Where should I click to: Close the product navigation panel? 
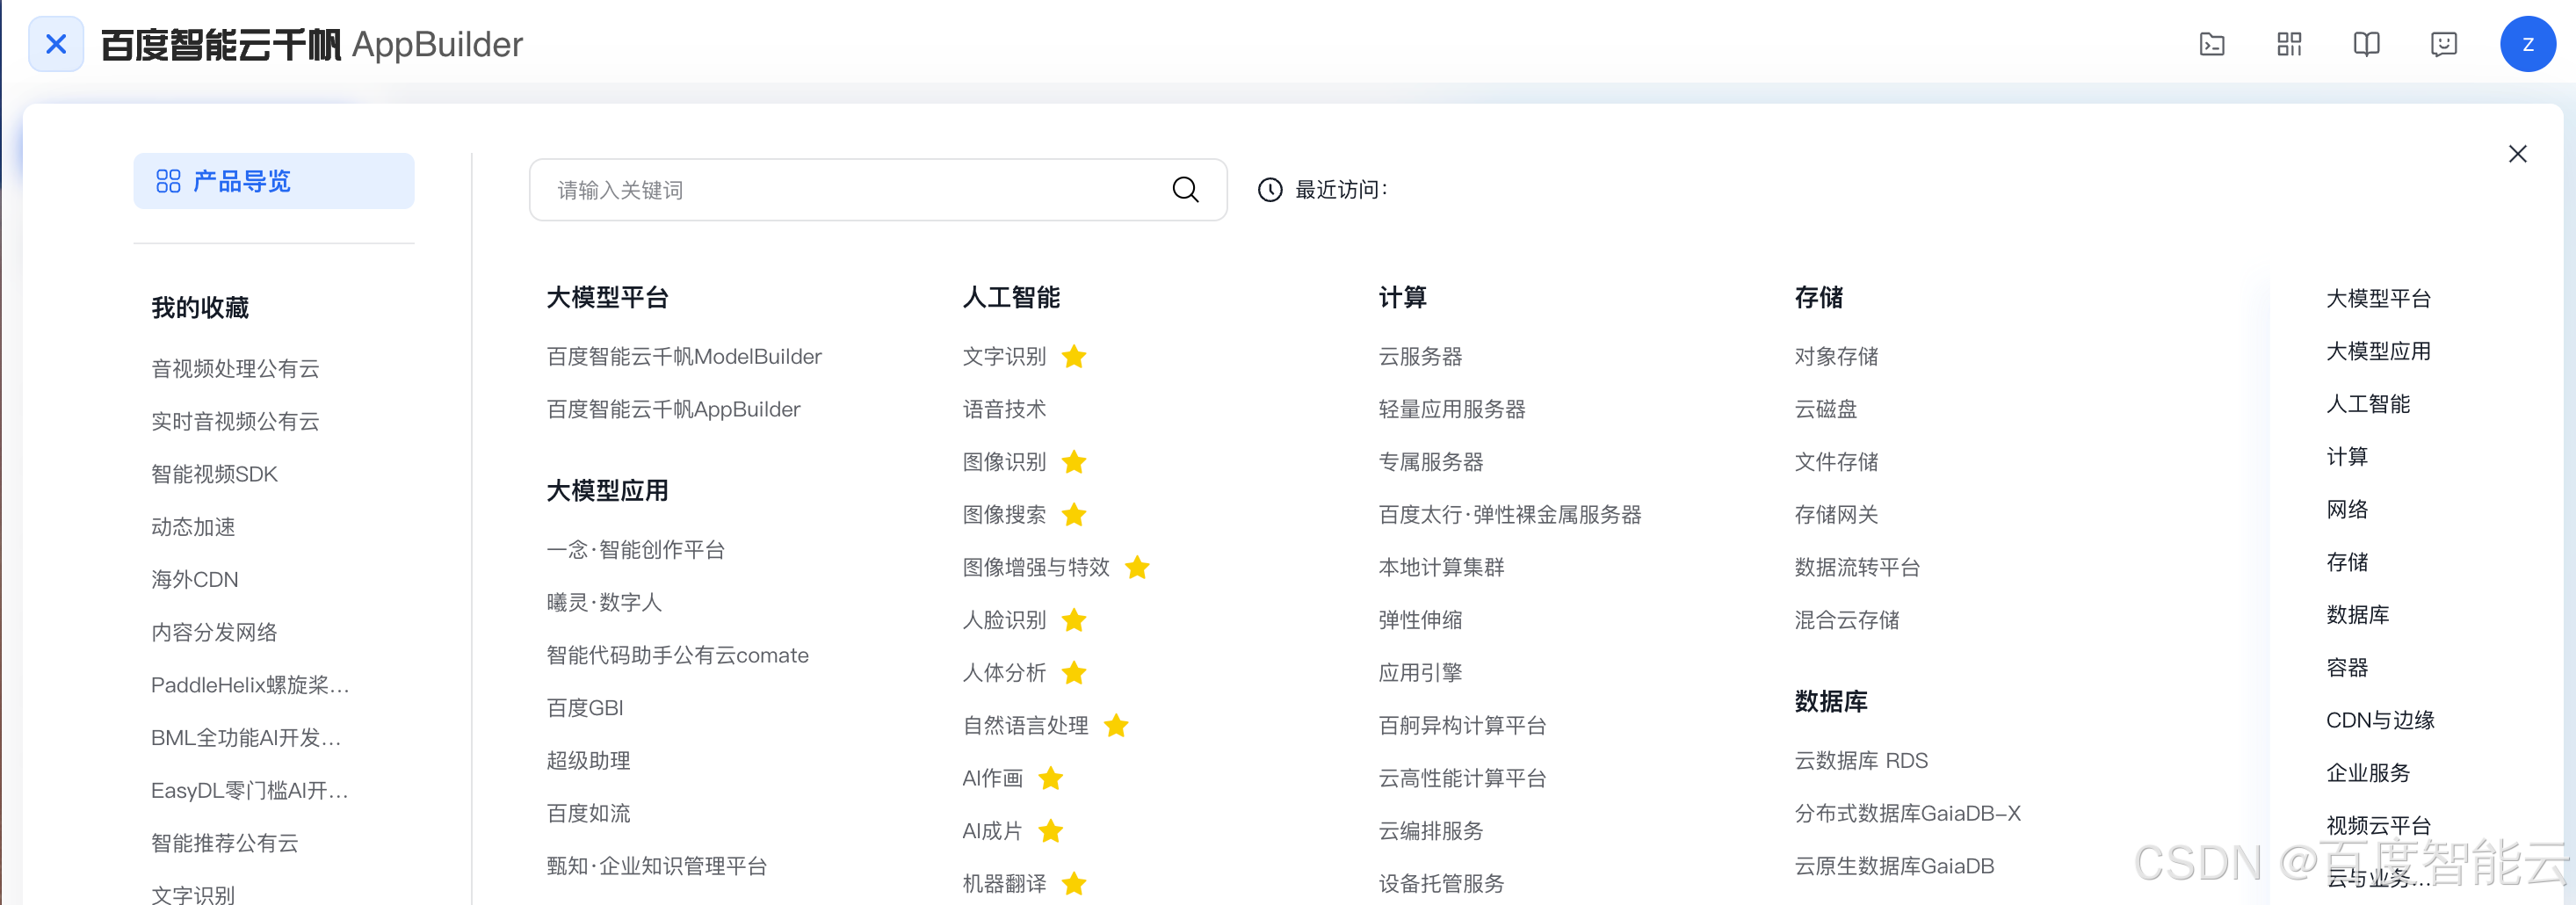(2517, 154)
